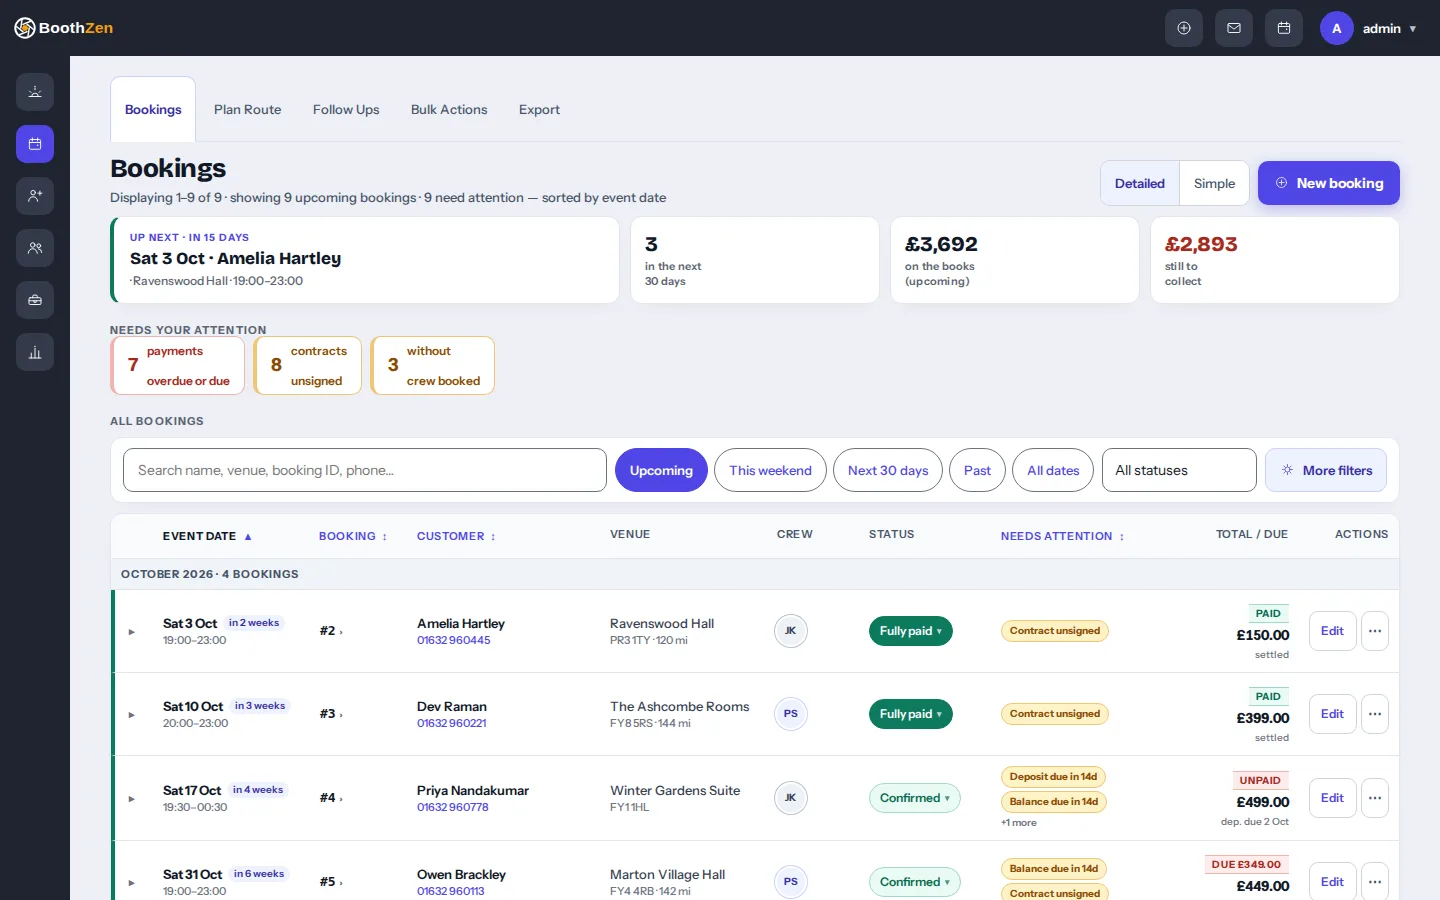1440x900 pixels.
Task: Open the briefcase icon in sidebar
Action: coord(35,300)
